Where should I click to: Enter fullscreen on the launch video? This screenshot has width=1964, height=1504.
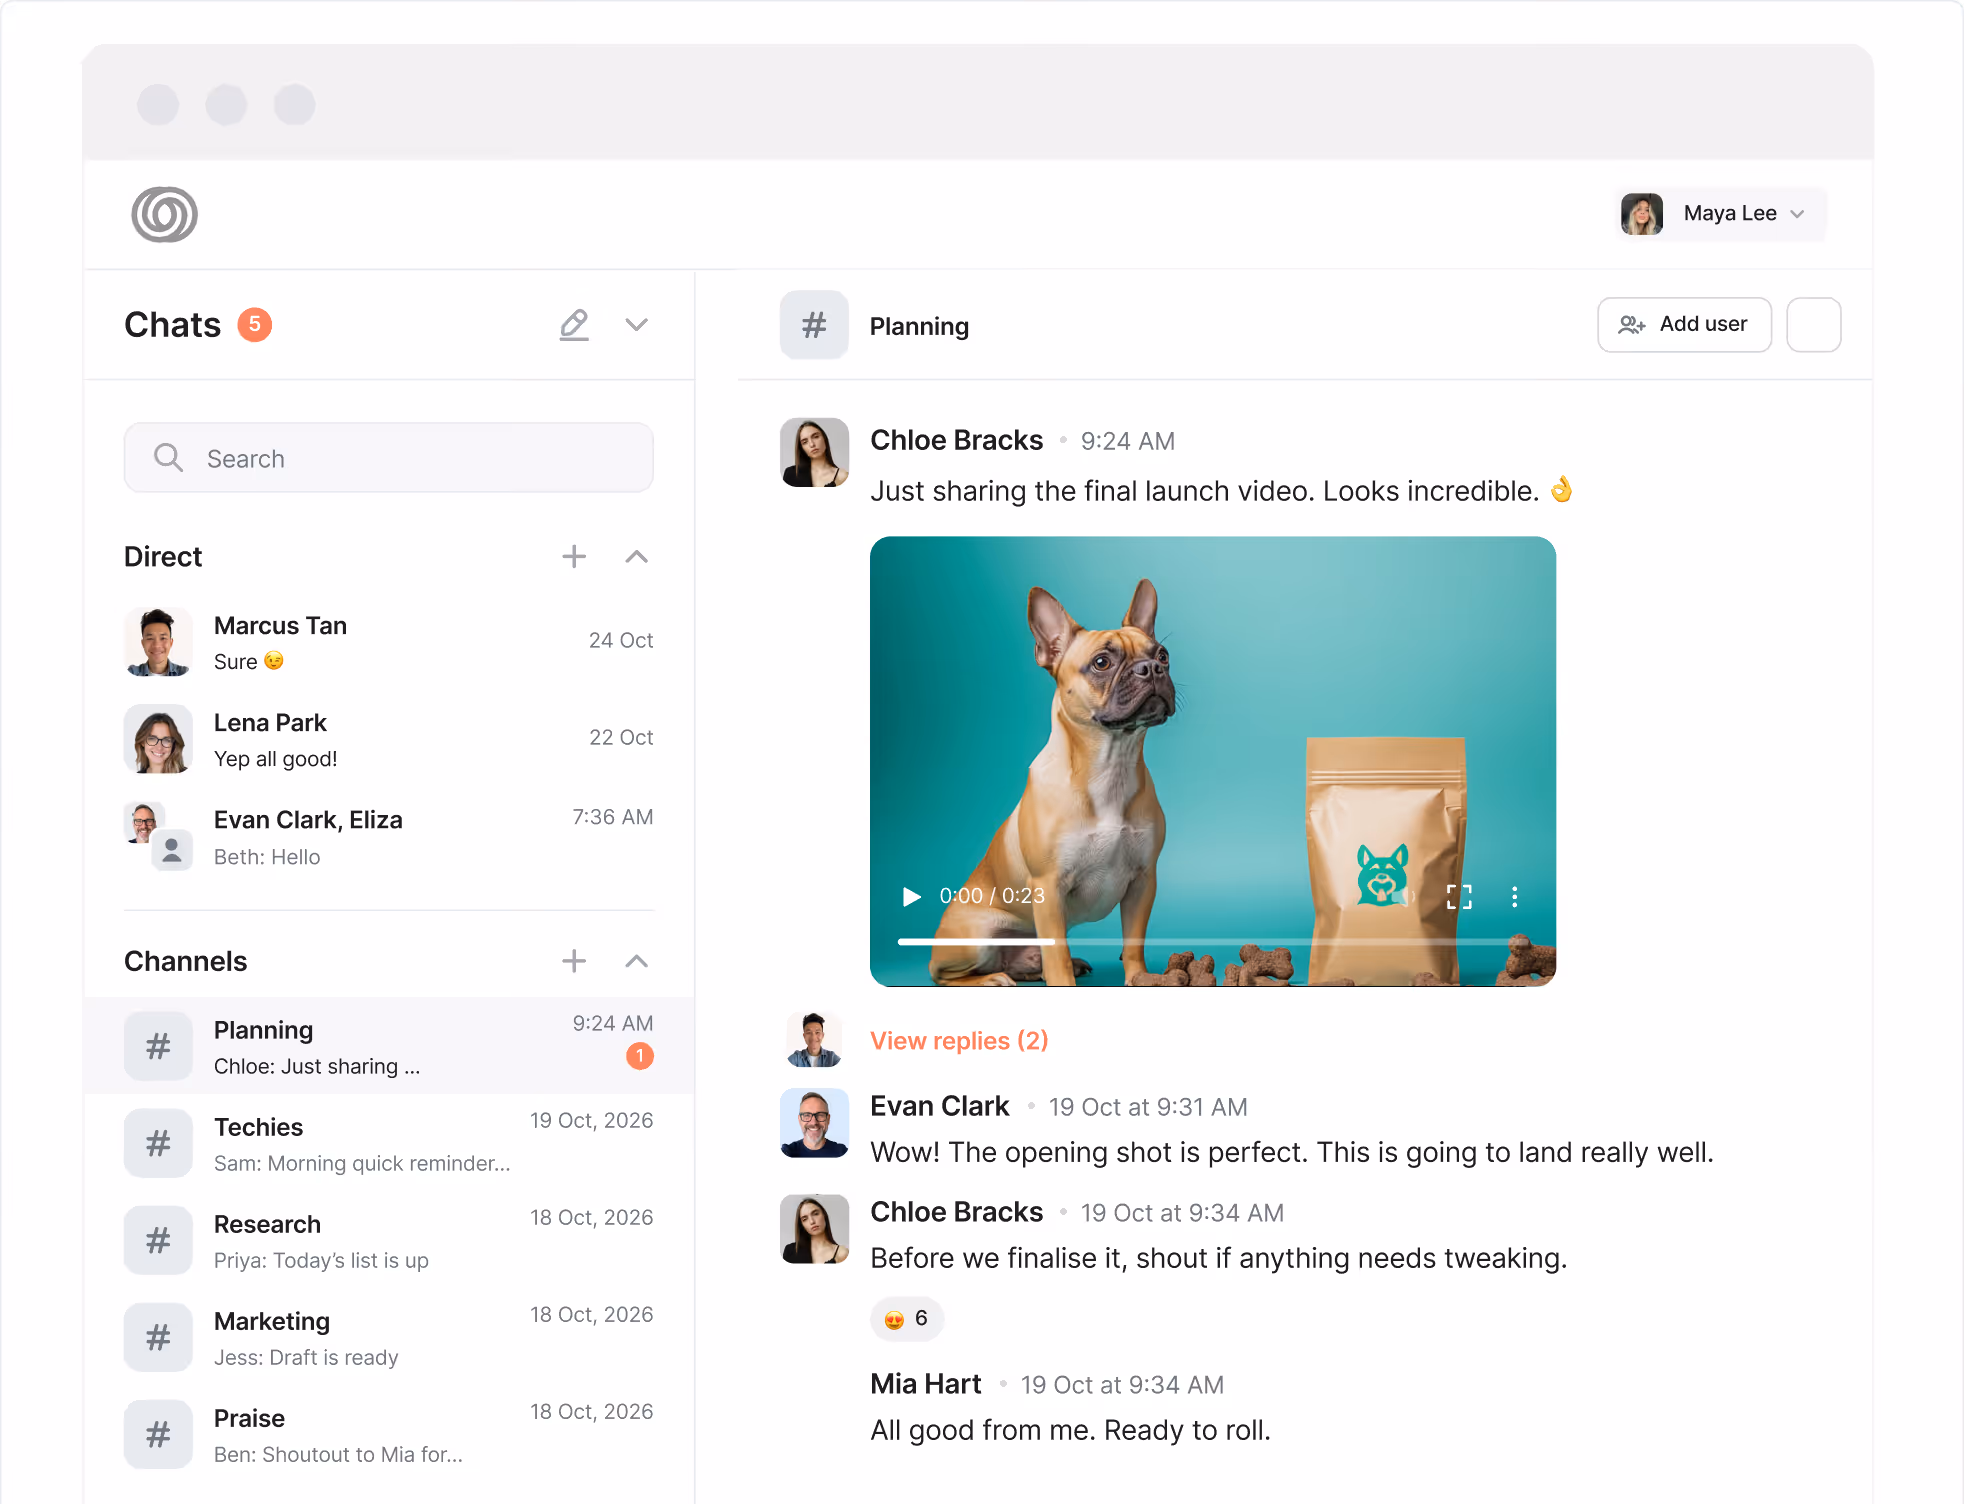coord(1459,896)
